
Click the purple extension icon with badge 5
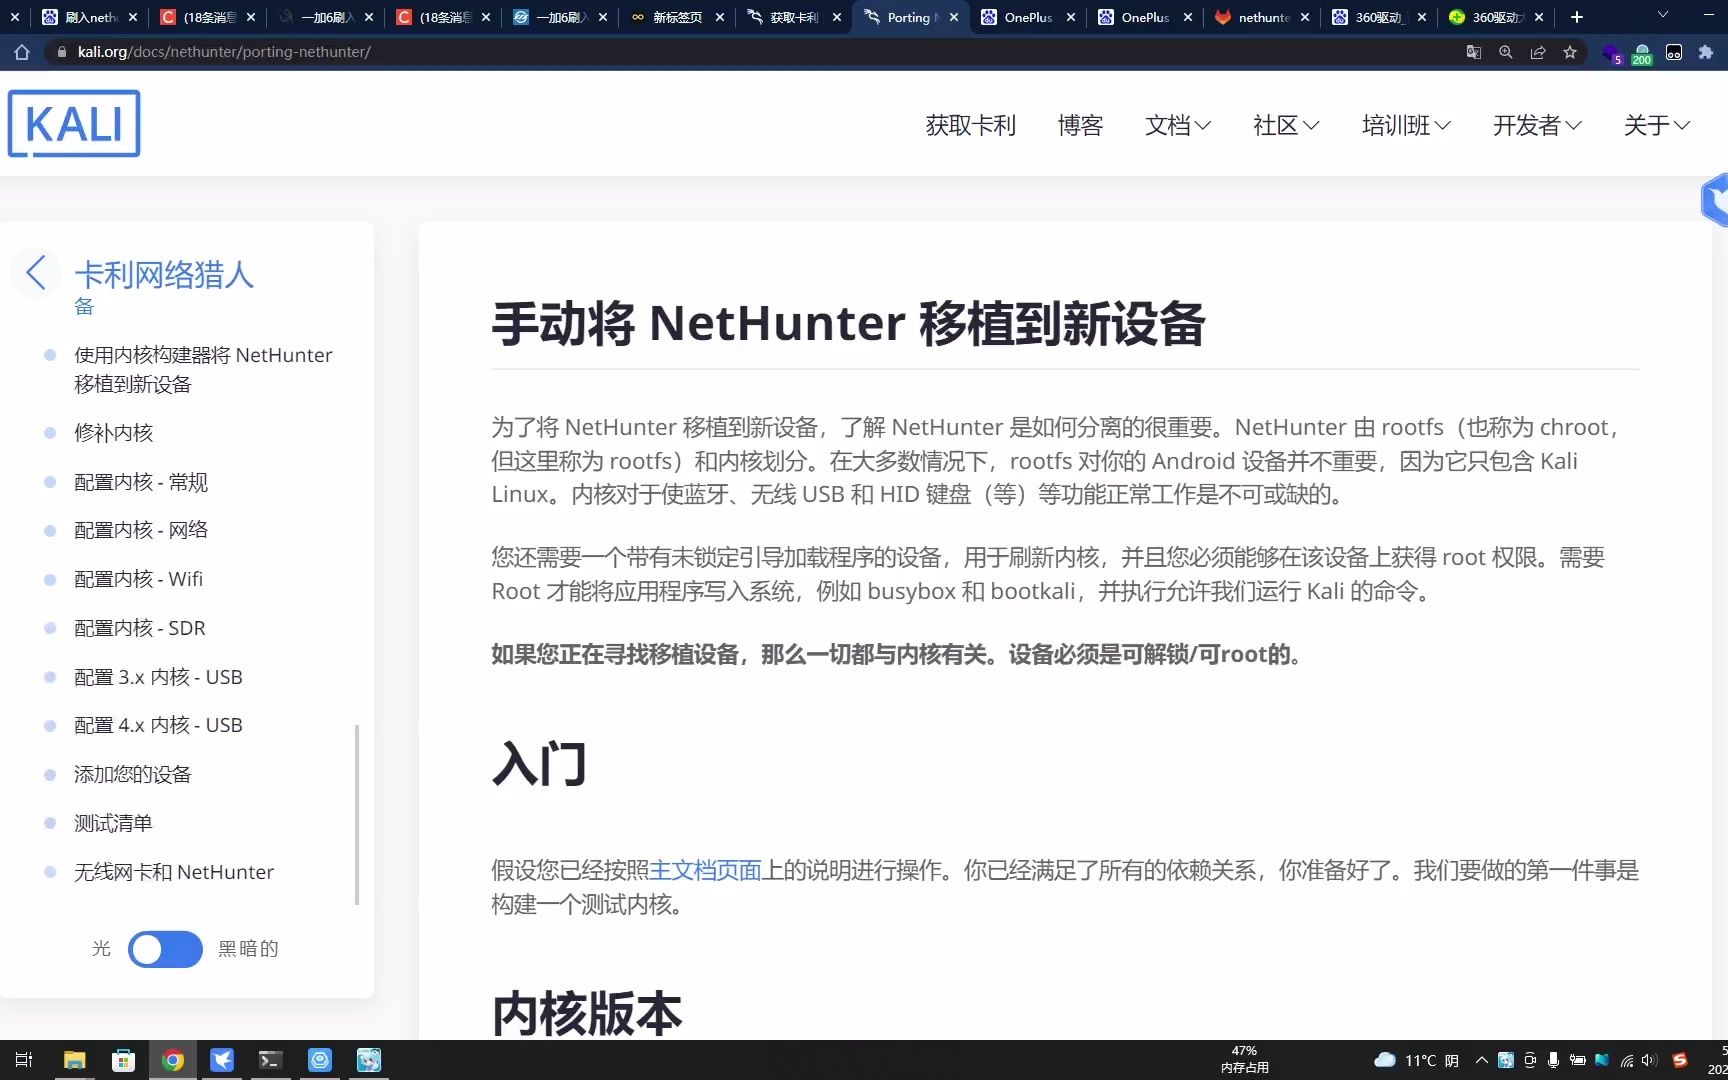pyautogui.click(x=1610, y=54)
